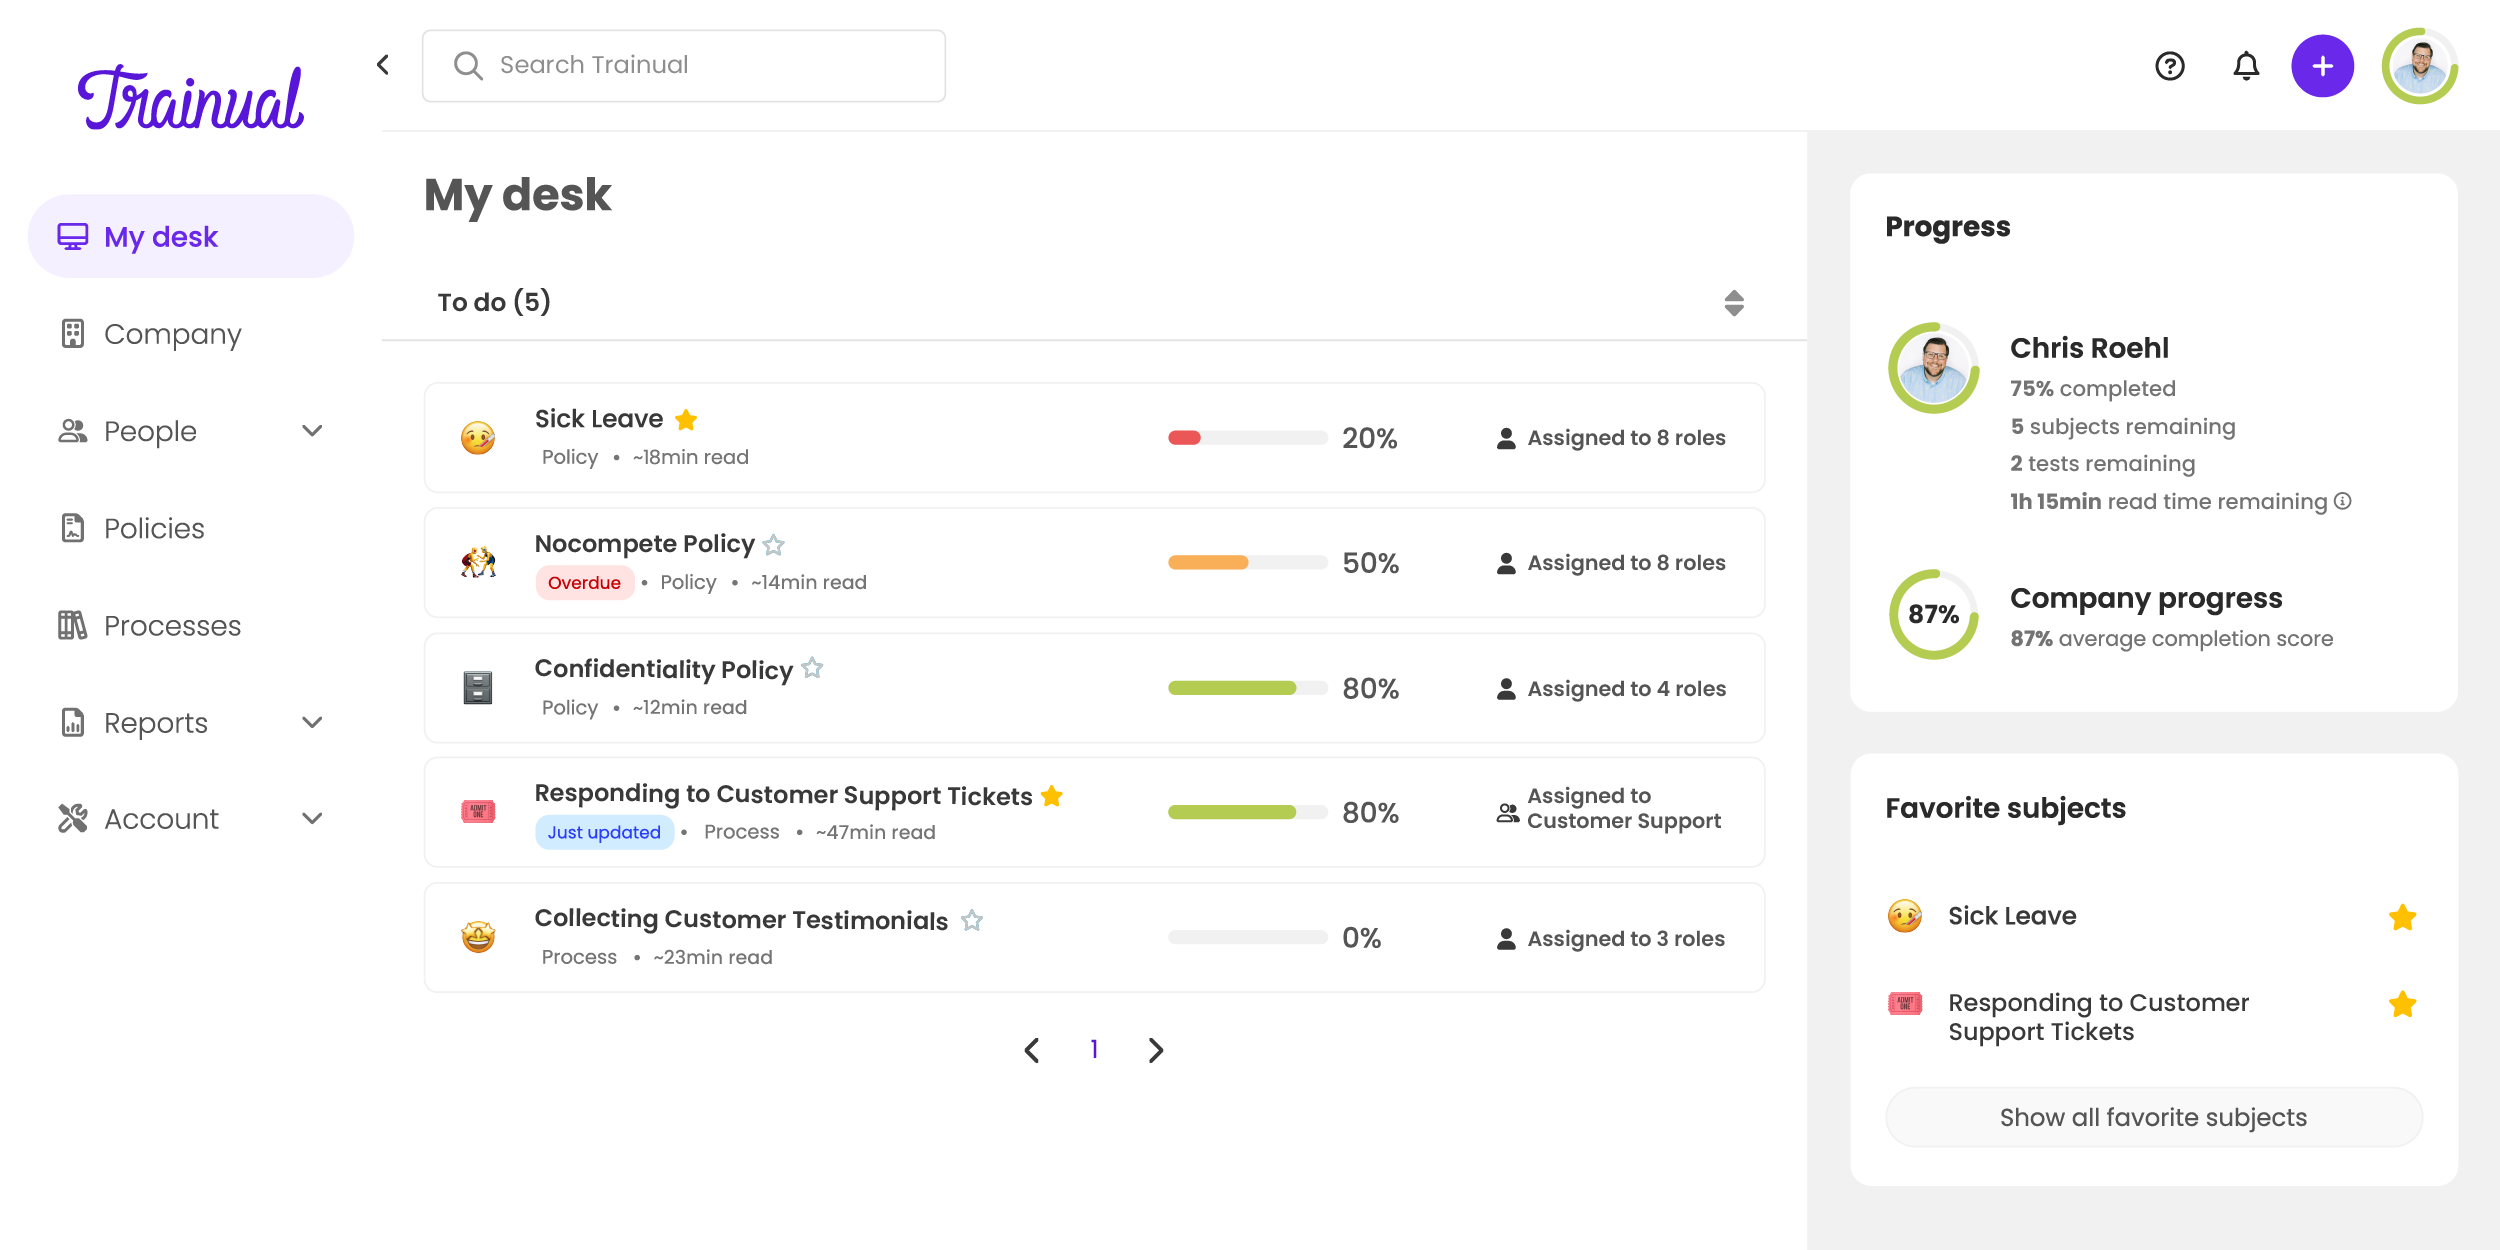
Task: Open the help question mark icon
Action: [x=2169, y=66]
